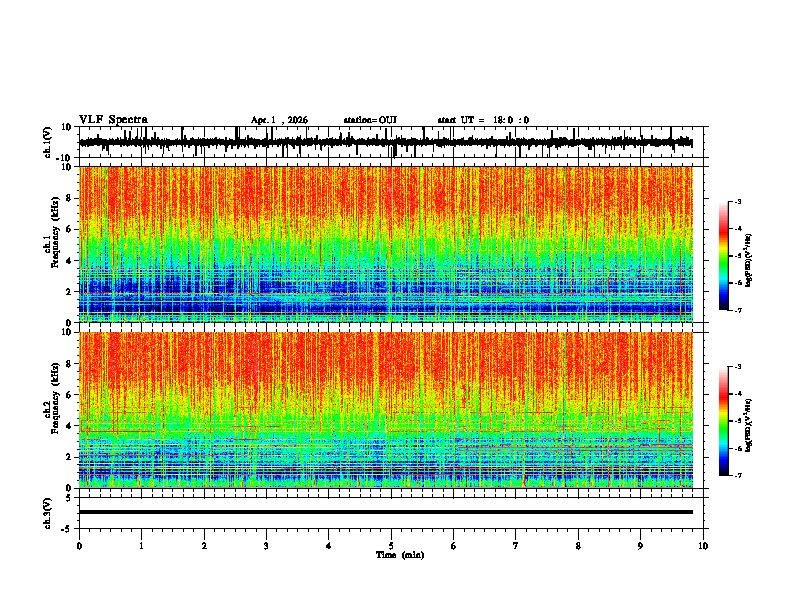Image resolution: width=792 pixels, height=612 pixels.
Task: Click the ch.2 spectrogram color bar
Action: [723, 421]
